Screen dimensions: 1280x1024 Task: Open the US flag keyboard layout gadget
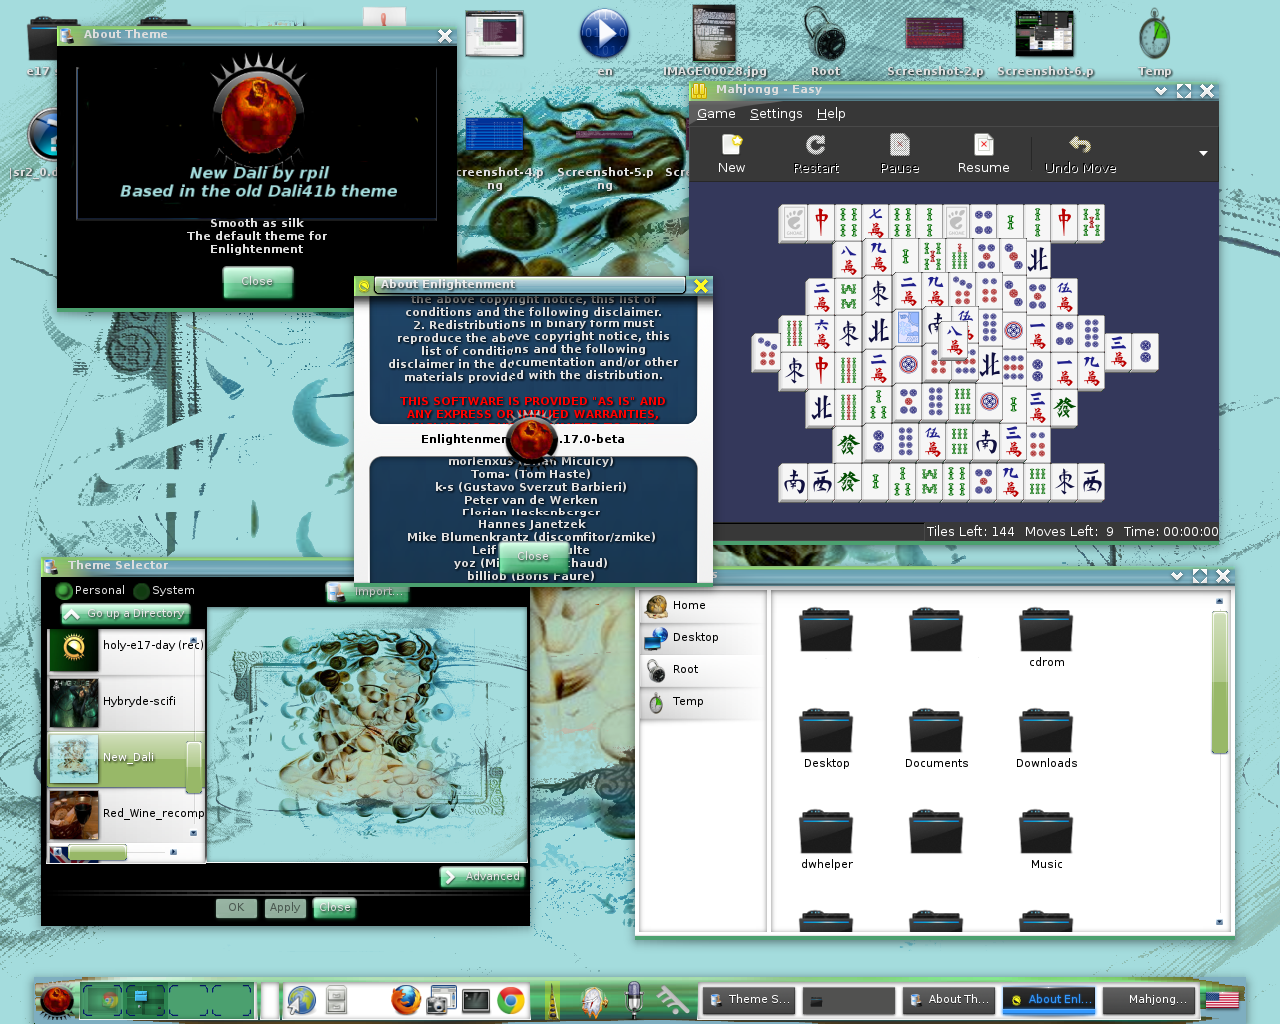[1221, 999]
